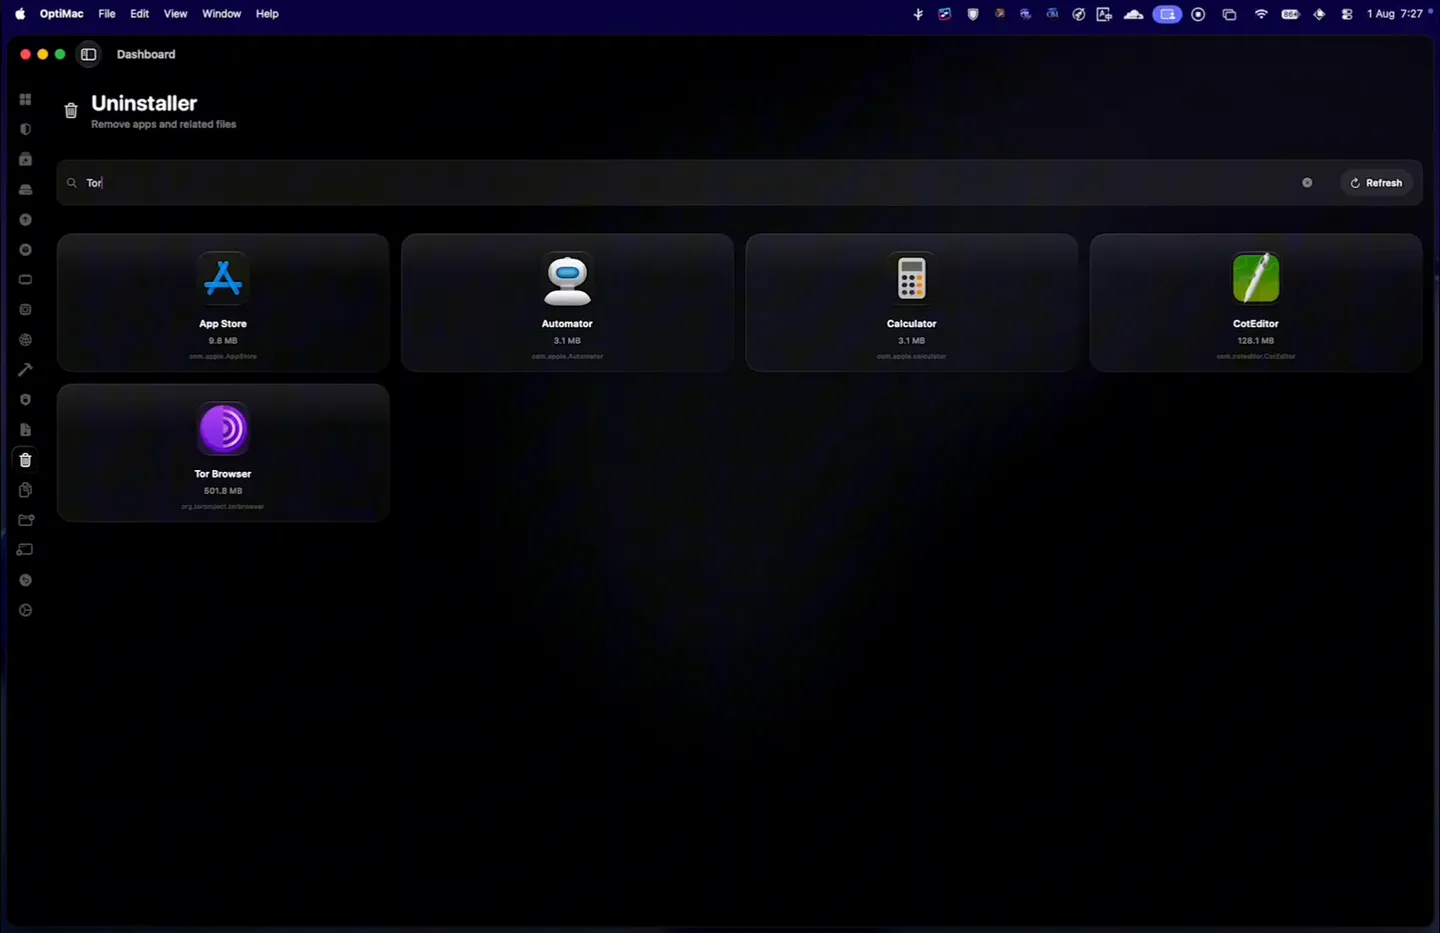Click the Tor Browser 501.8 MB size text
The image size is (1440, 933).
point(223,491)
